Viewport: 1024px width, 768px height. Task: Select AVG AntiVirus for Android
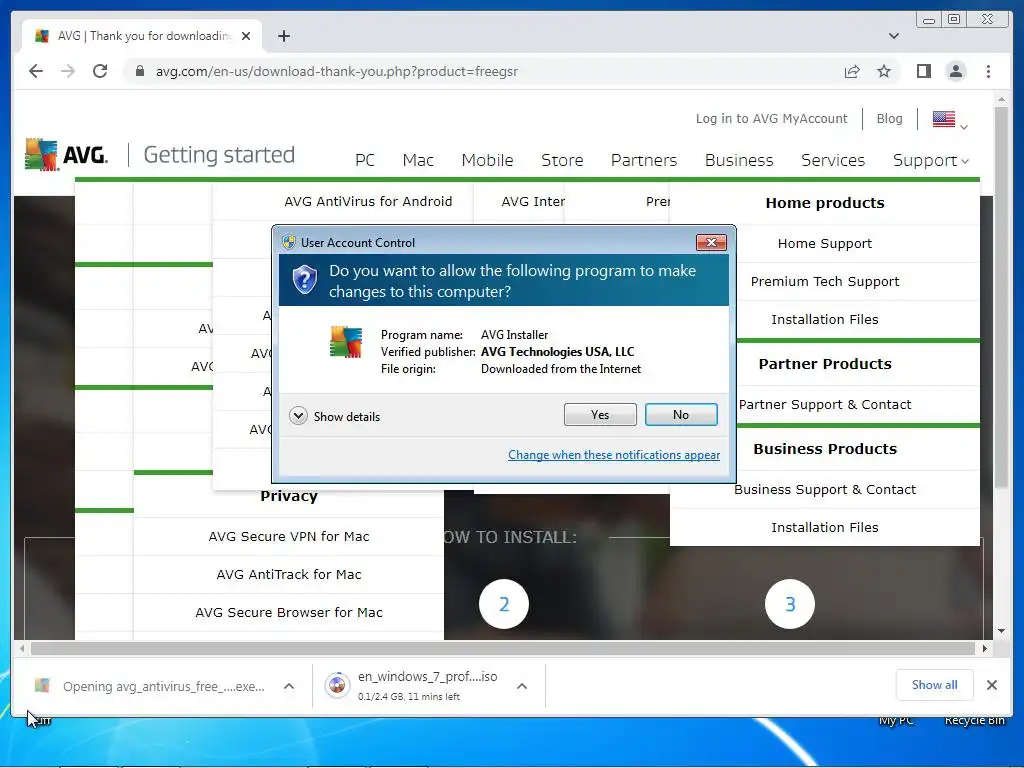[x=368, y=201]
